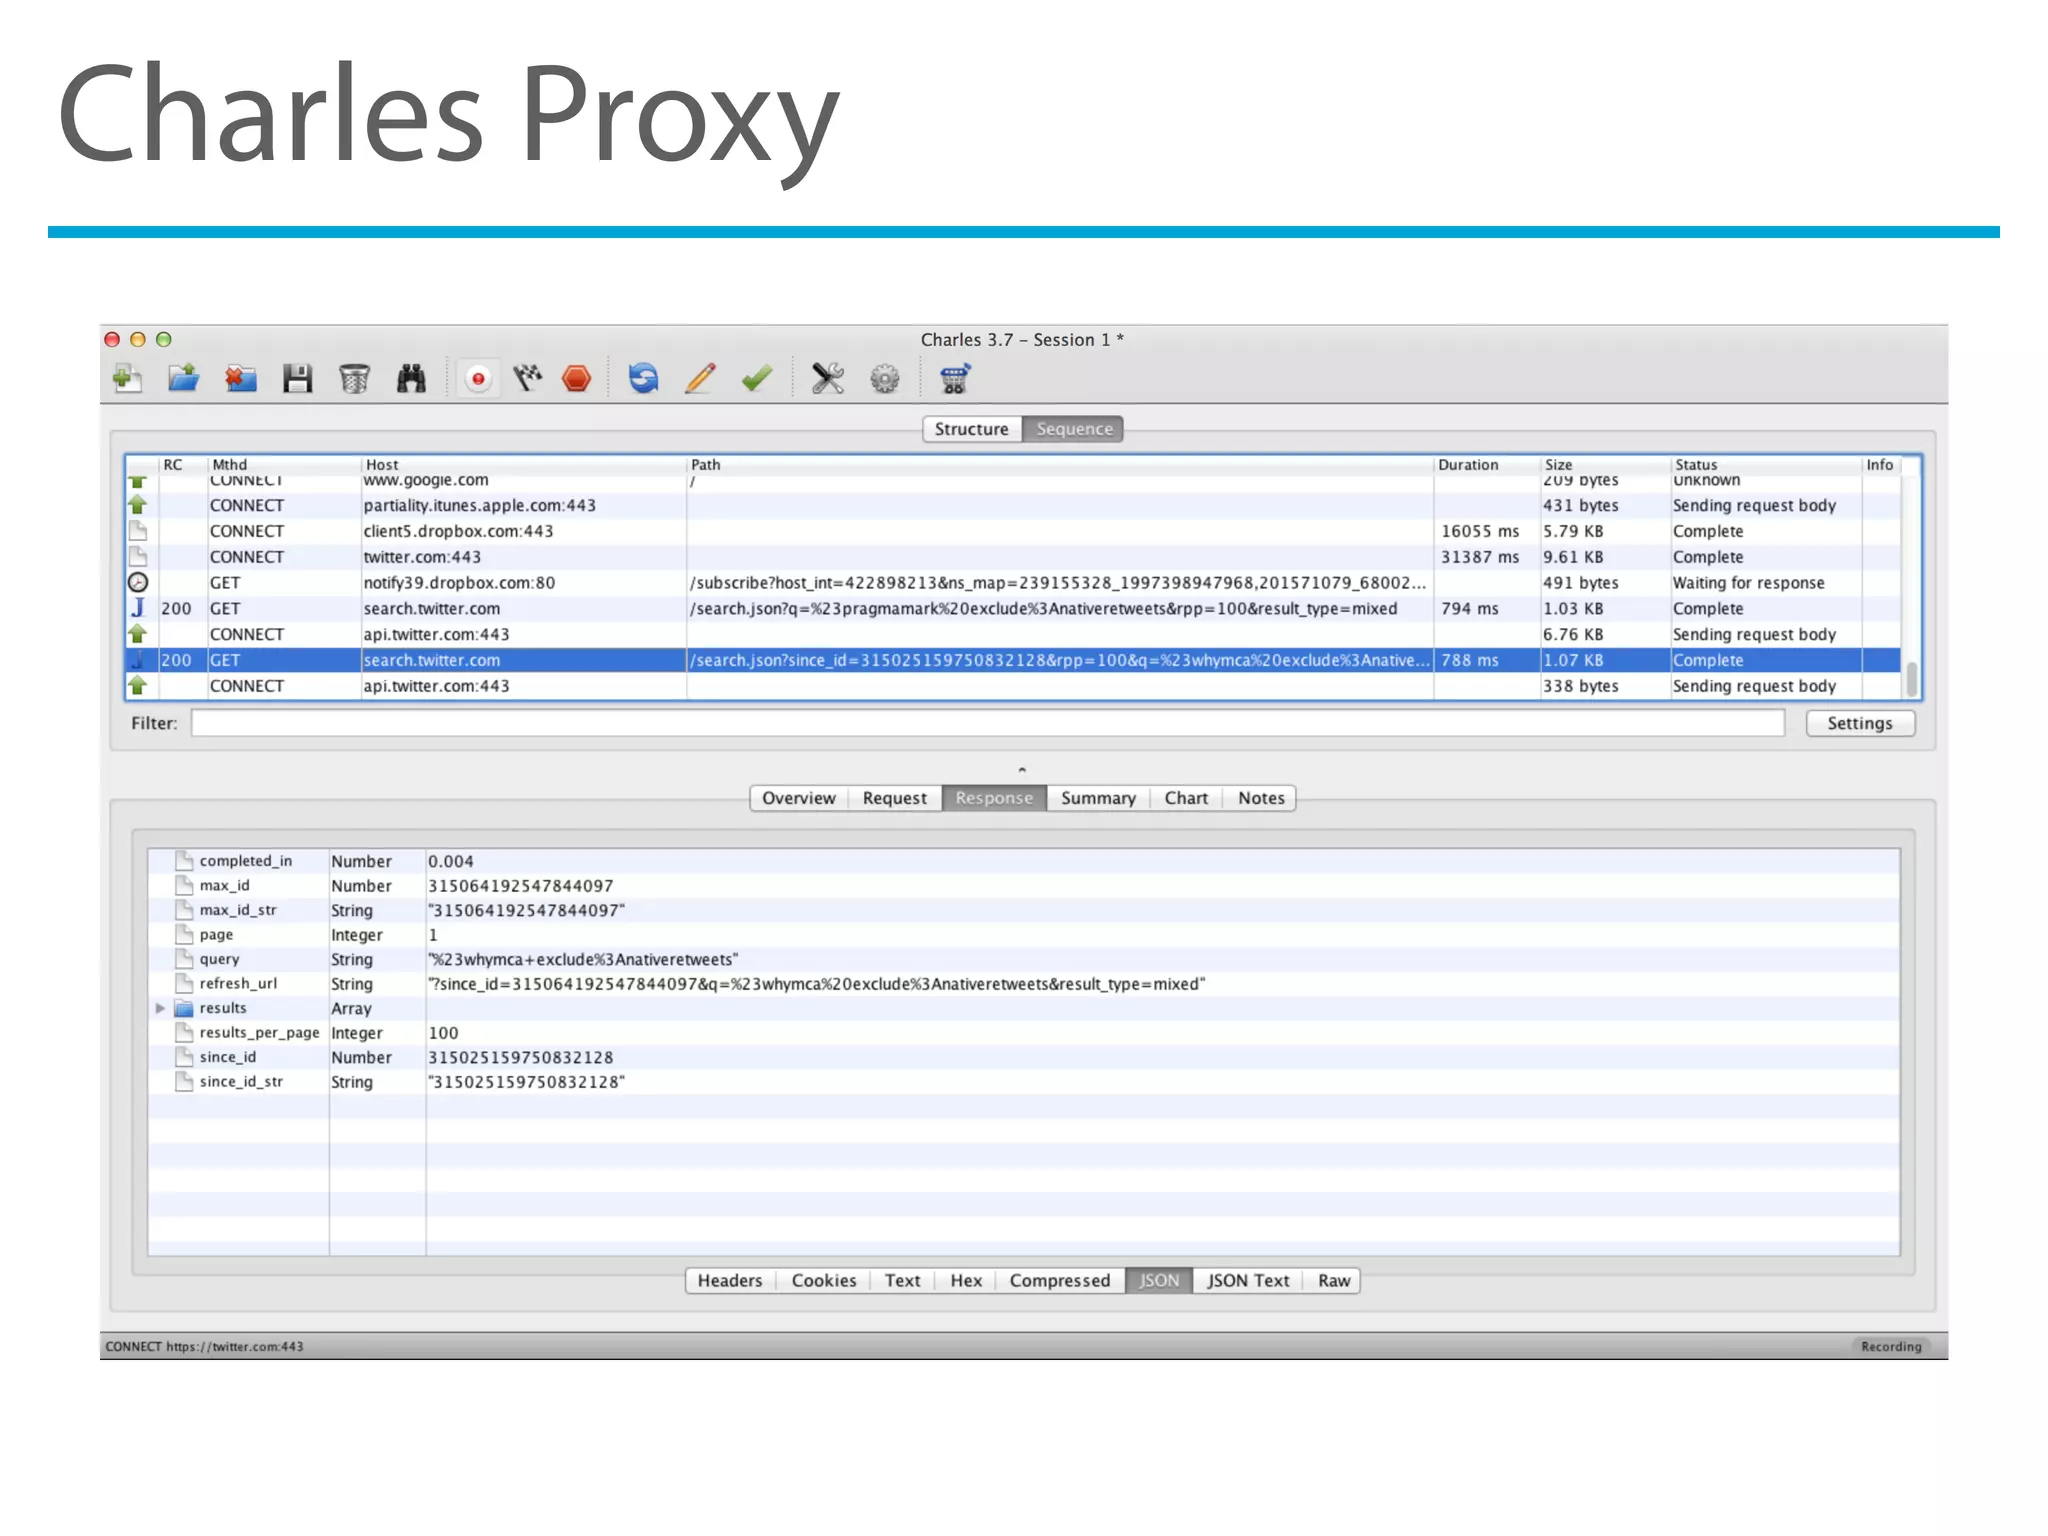Screen dimensions: 2048x1536
Task: Select the Response tab
Action: point(994,798)
